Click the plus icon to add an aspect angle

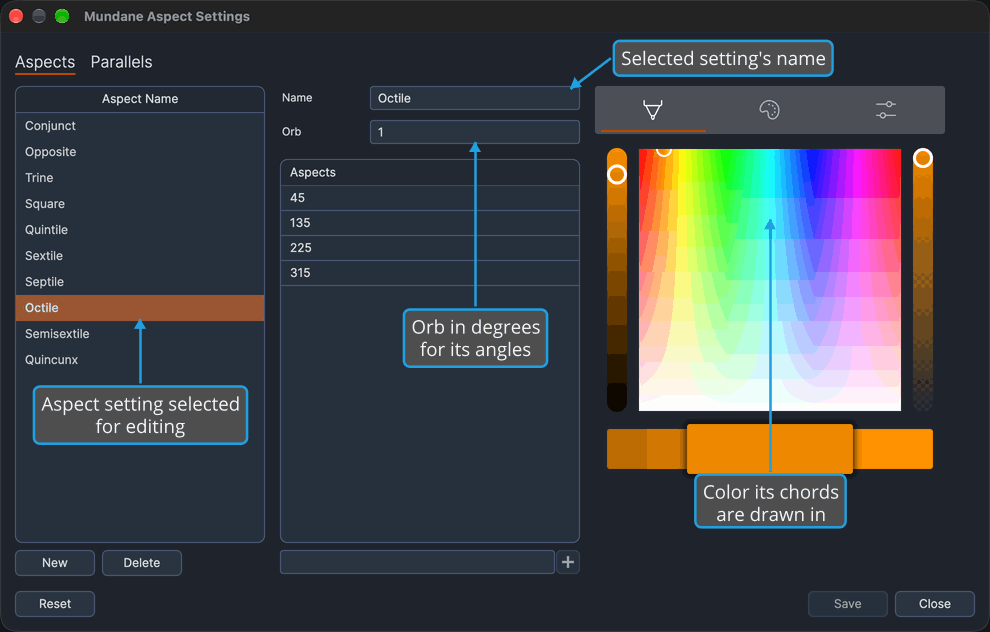568,562
